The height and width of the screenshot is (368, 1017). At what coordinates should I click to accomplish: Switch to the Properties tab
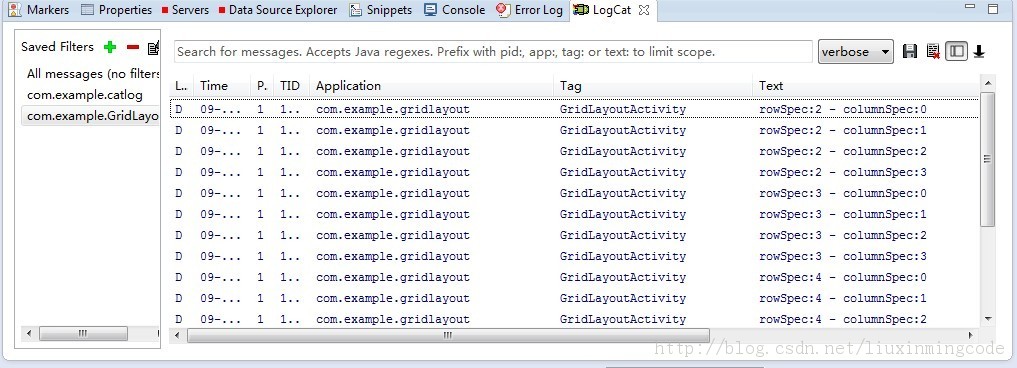point(117,10)
